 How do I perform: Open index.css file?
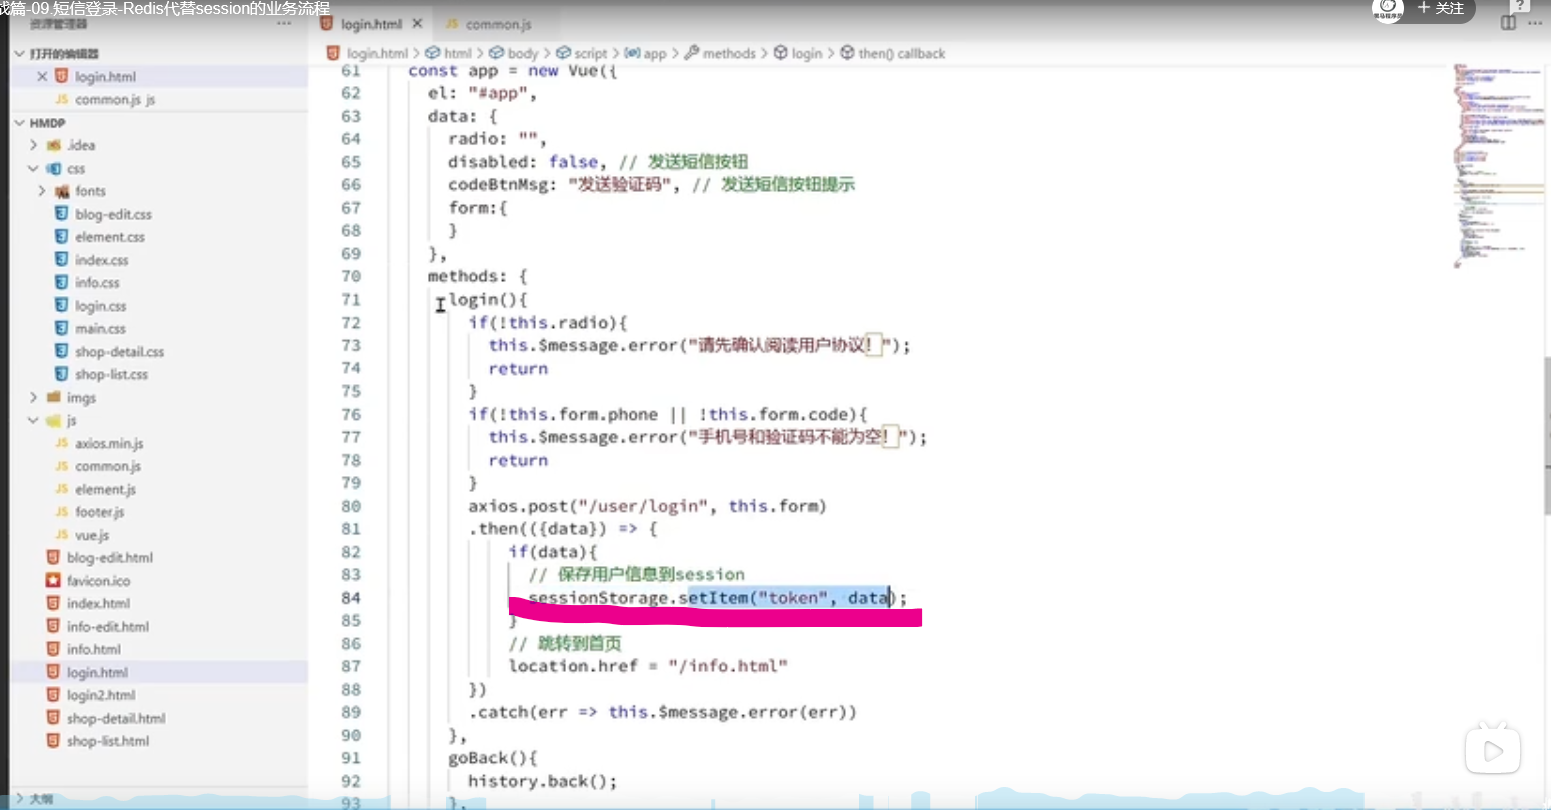pyautogui.click(x=101, y=260)
